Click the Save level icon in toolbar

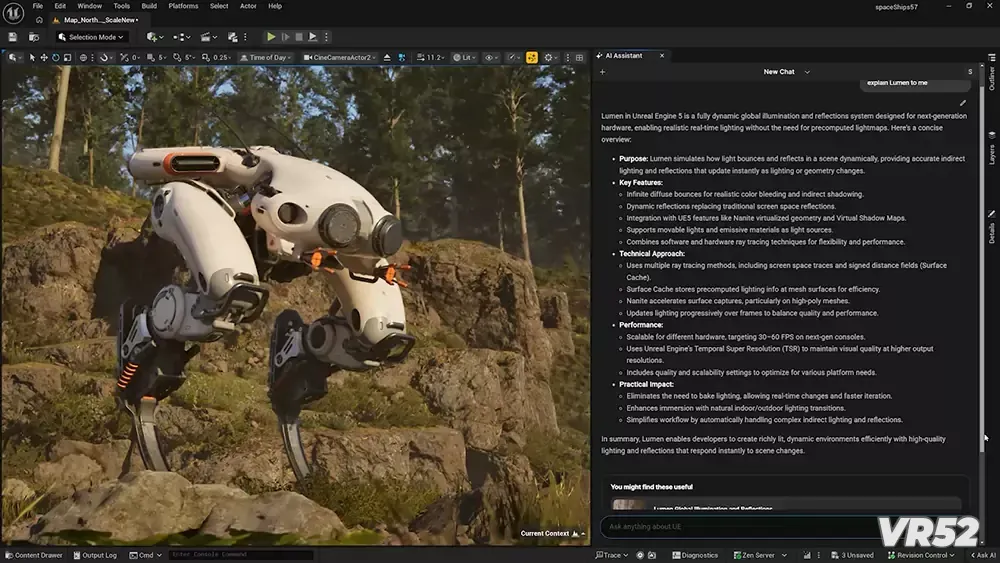[x=12, y=37]
